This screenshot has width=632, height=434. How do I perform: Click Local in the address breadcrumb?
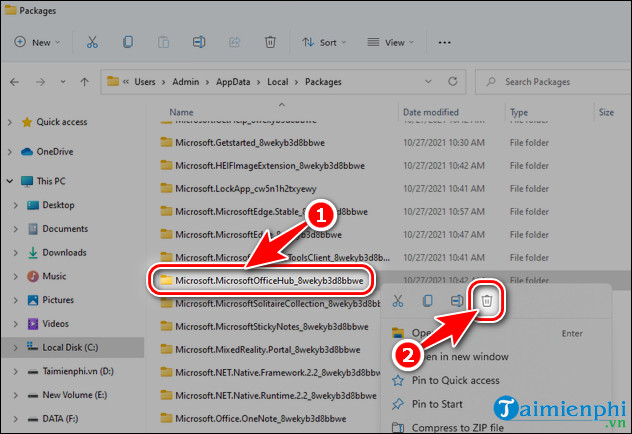[x=278, y=82]
